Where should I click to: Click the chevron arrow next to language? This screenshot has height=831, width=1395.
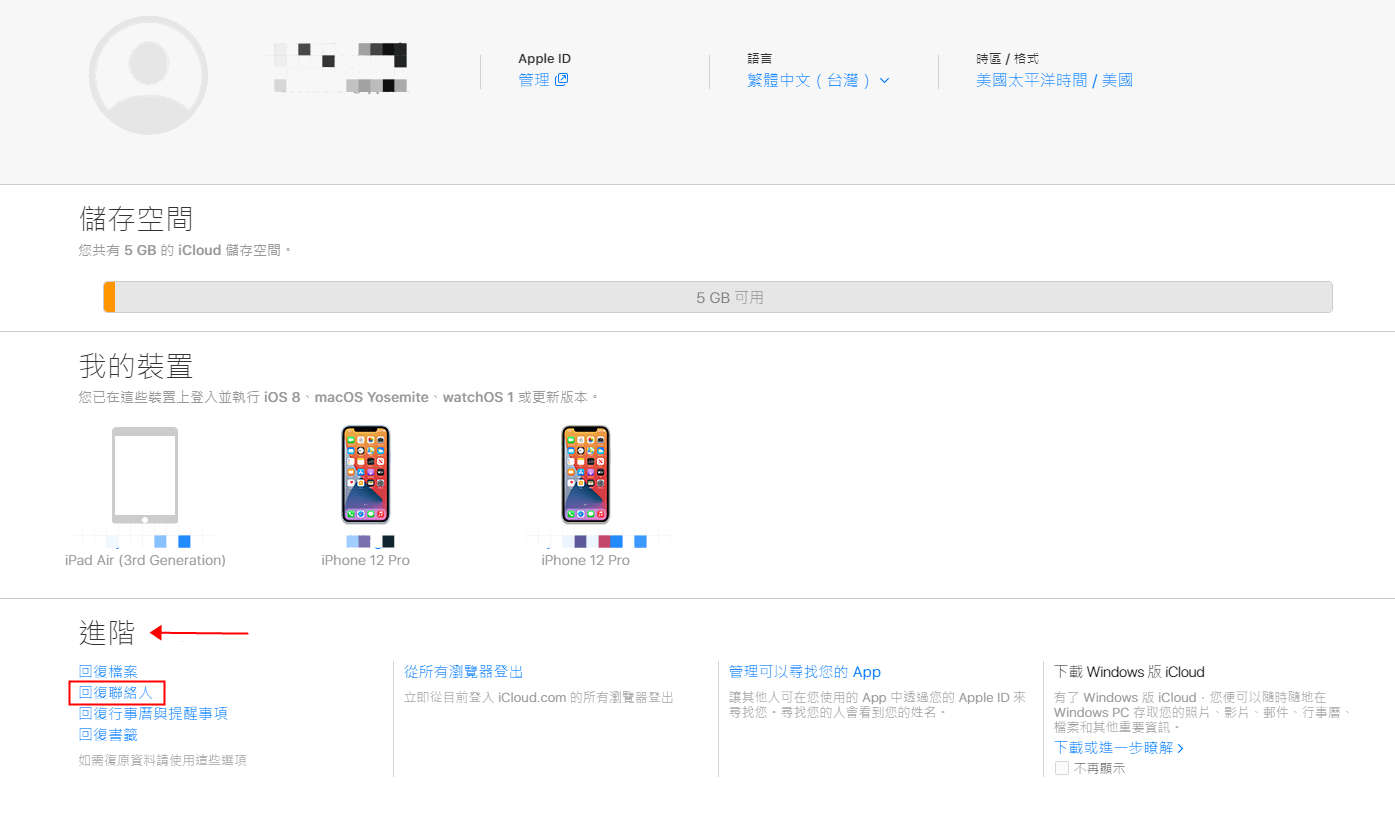884,81
